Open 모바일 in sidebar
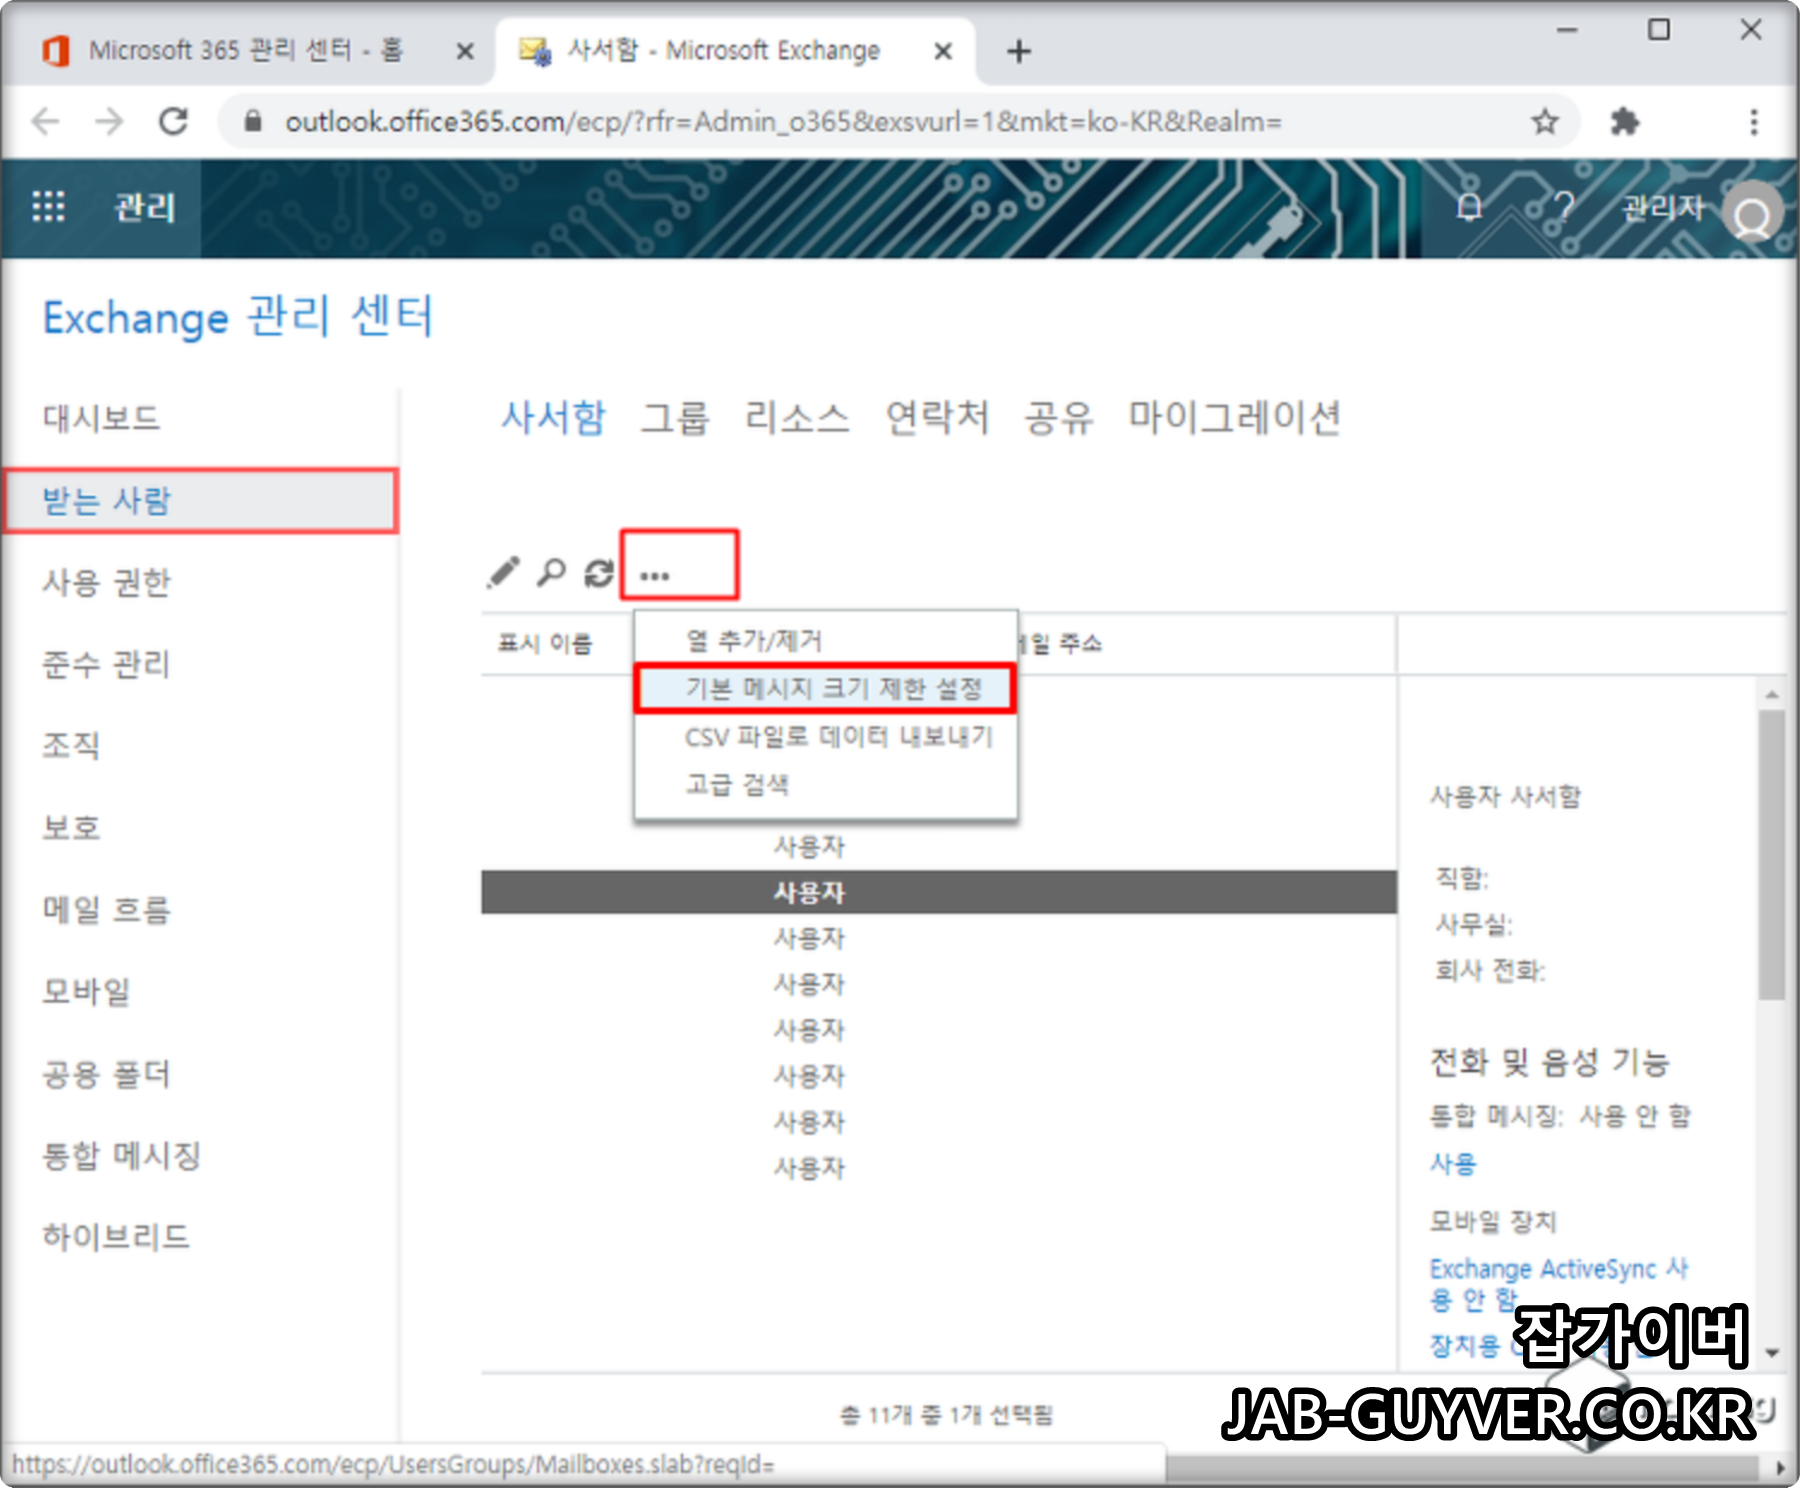This screenshot has height=1488, width=1800. coord(85,991)
